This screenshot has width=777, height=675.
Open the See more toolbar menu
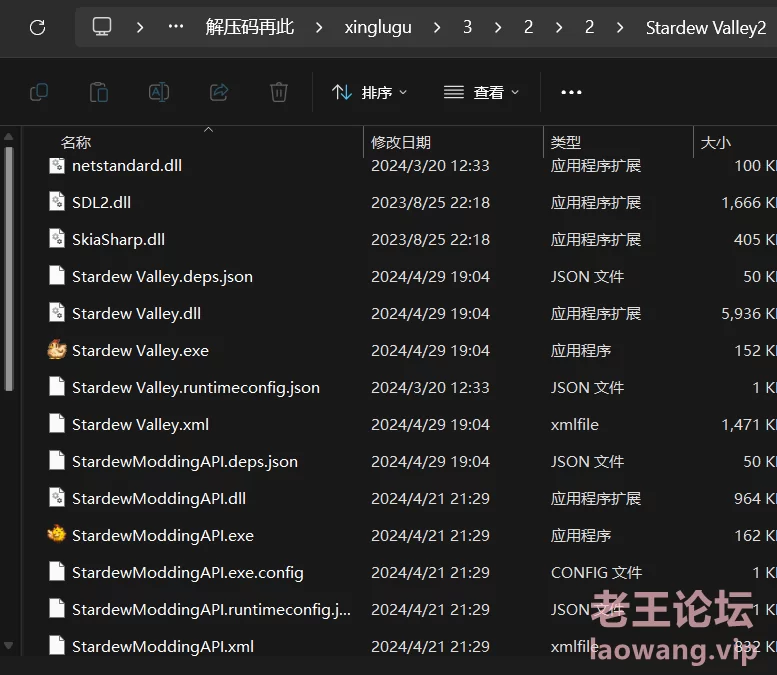pyautogui.click(x=571, y=92)
